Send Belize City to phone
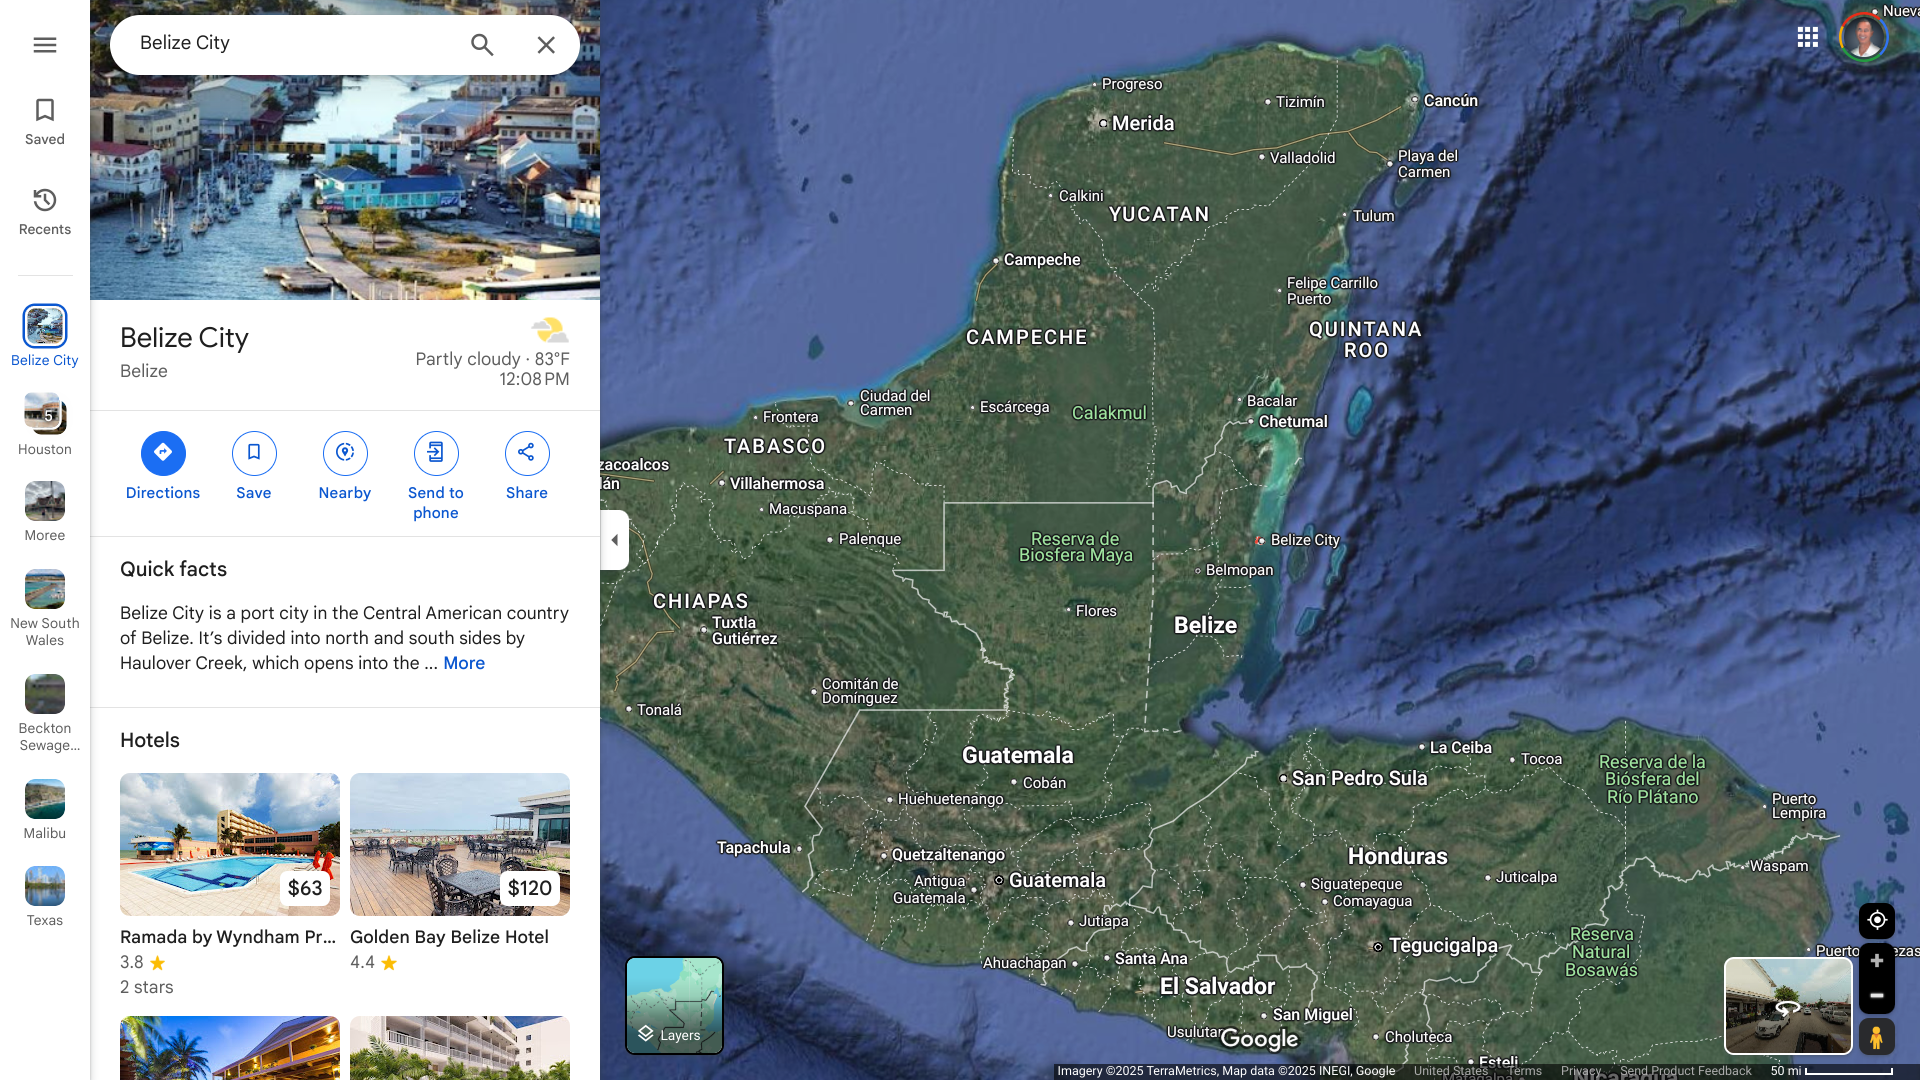This screenshot has height=1080, width=1920. coord(436,453)
